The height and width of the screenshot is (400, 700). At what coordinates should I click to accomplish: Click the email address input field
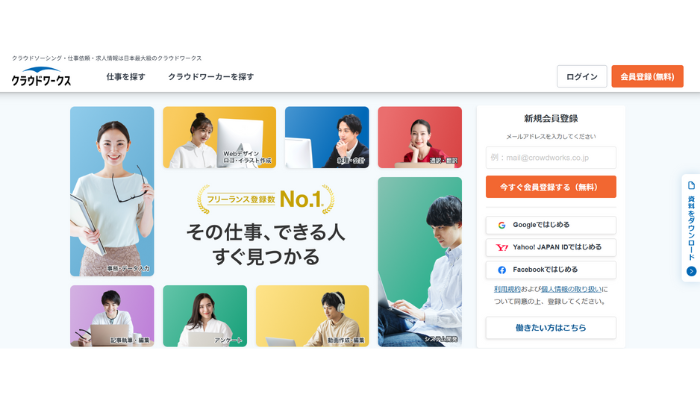551,158
